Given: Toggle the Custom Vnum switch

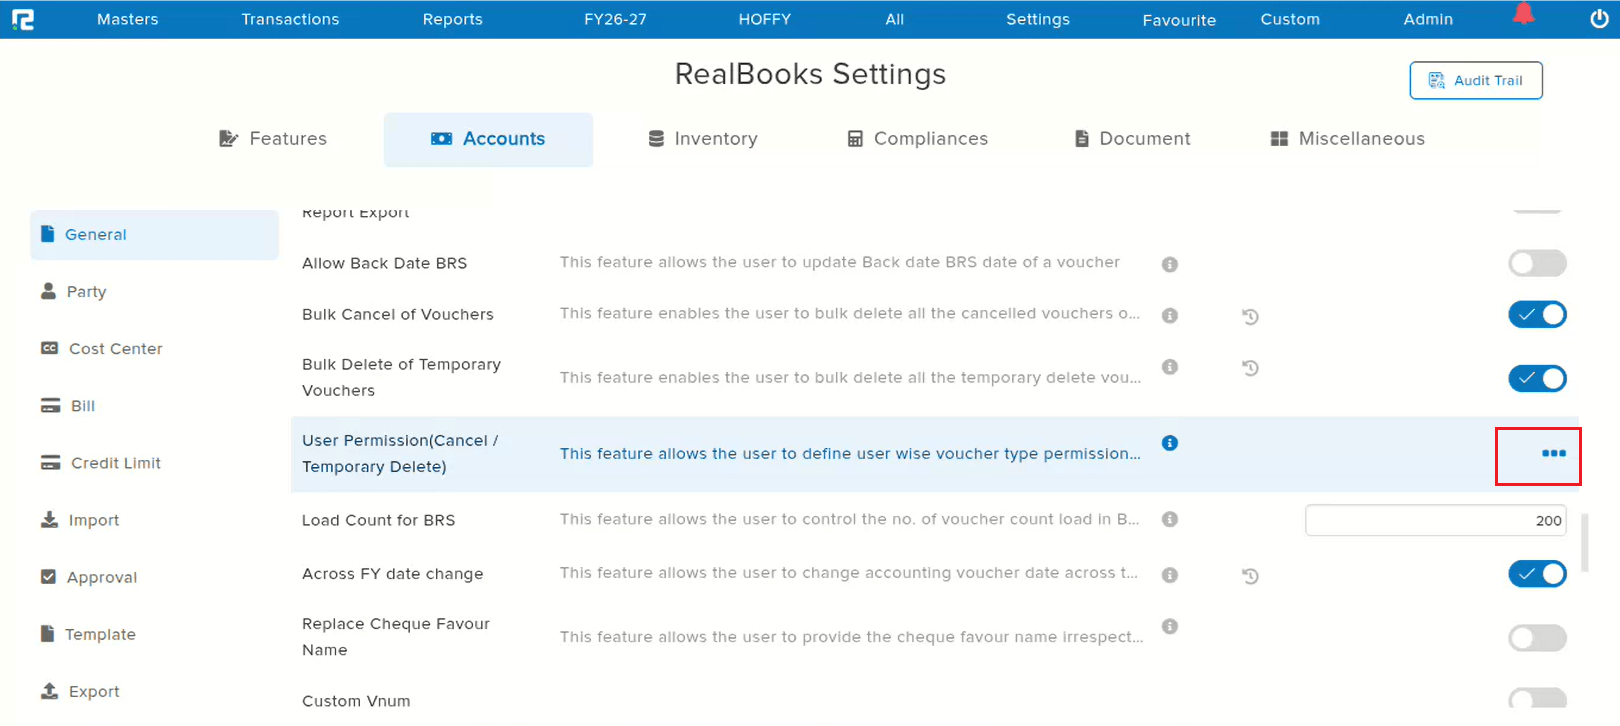Looking at the screenshot, I should click(x=1537, y=699).
